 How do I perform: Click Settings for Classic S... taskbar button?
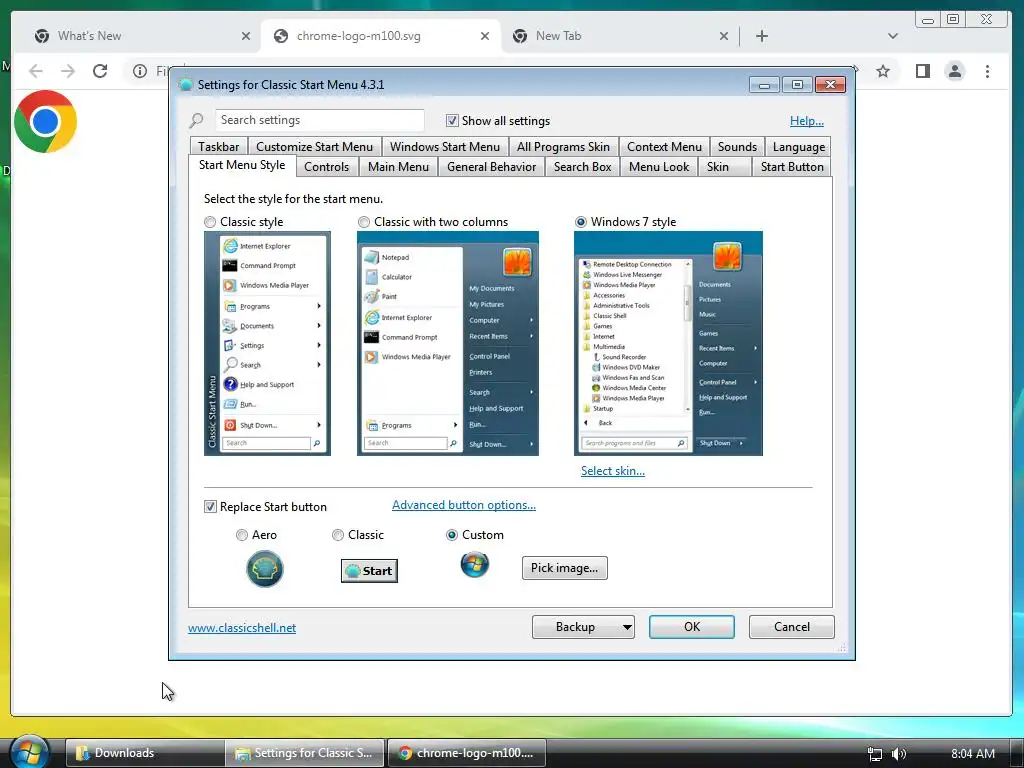[x=306, y=753]
